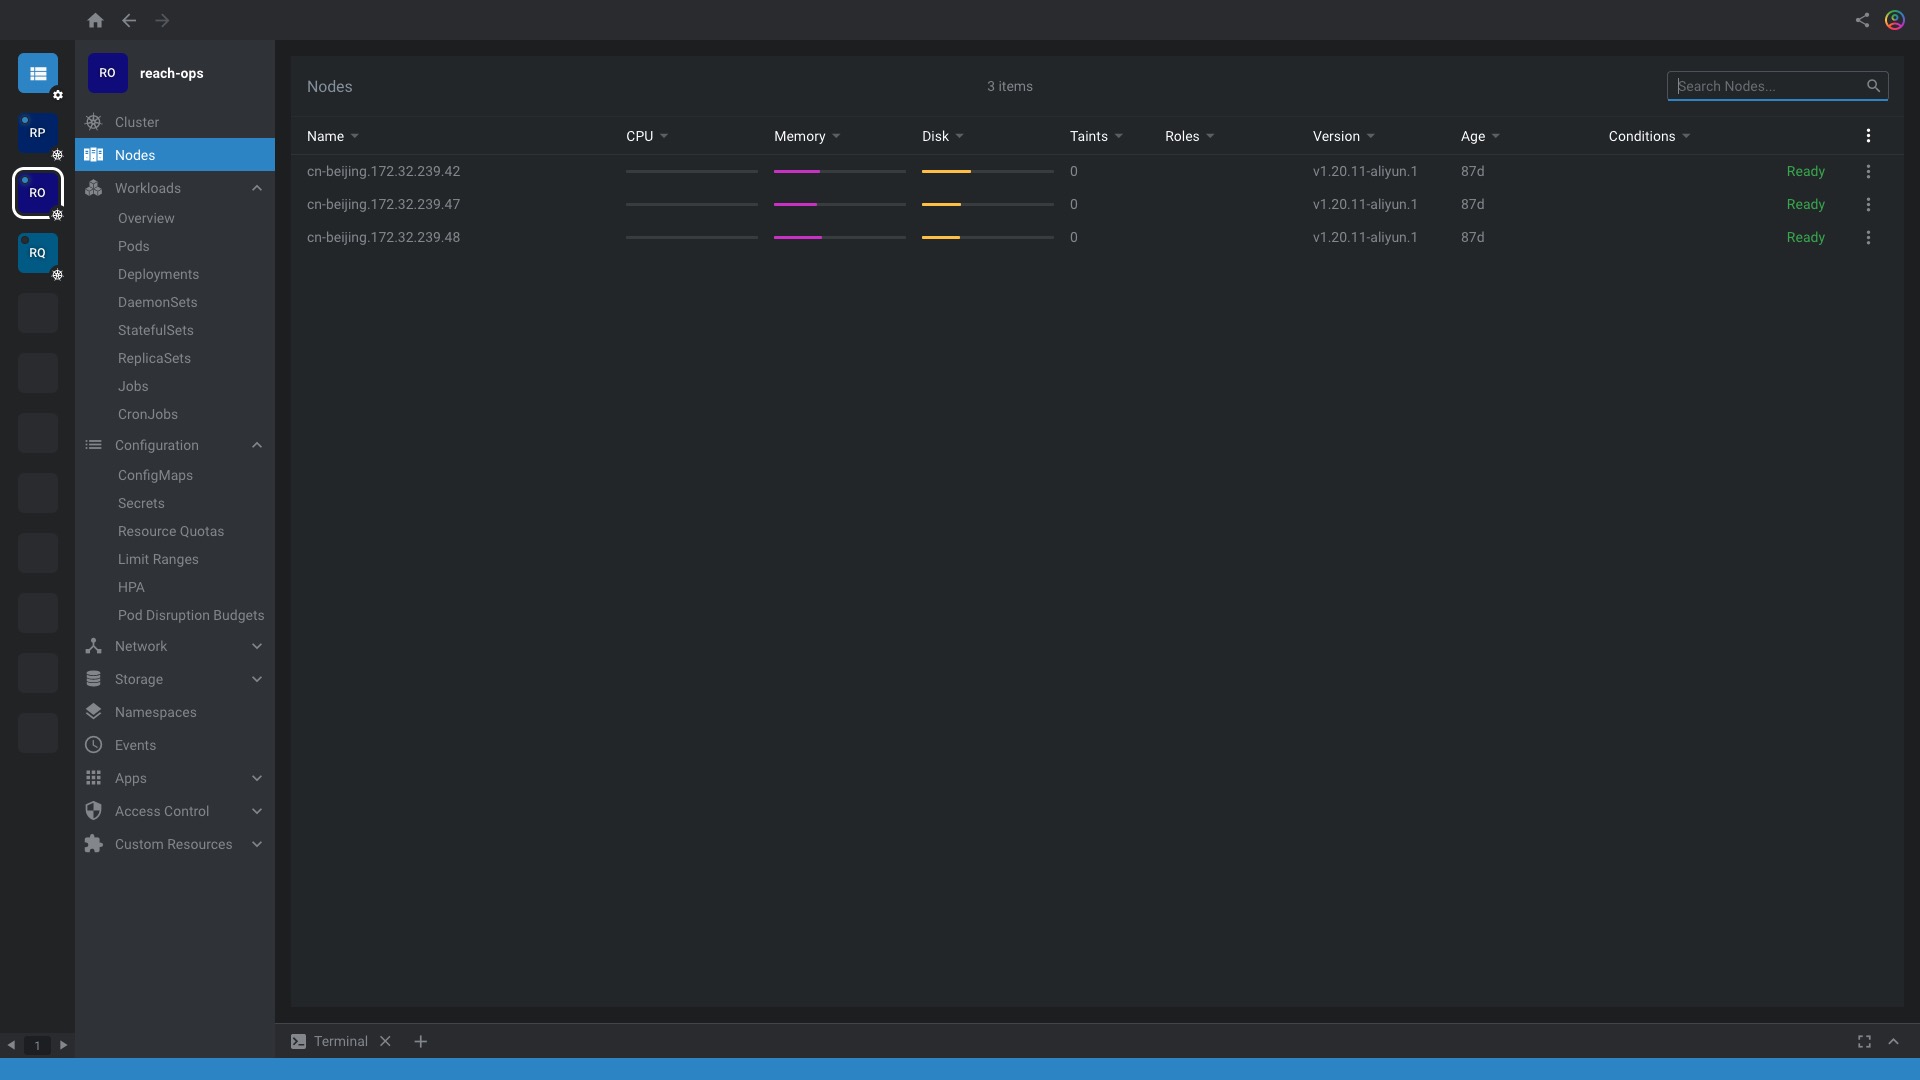The image size is (1920, 1080).
Task: Collapse the Workloads section
Action: point(257,188)
